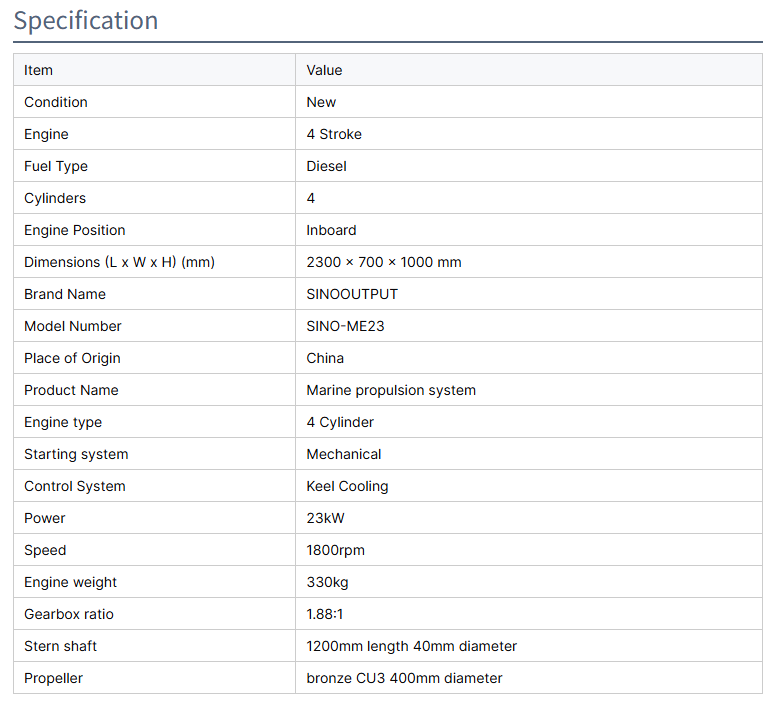Screen dimensions: 778x708
Task: Select the 330kg engine weight value
Action: click(x=327, y=582)
